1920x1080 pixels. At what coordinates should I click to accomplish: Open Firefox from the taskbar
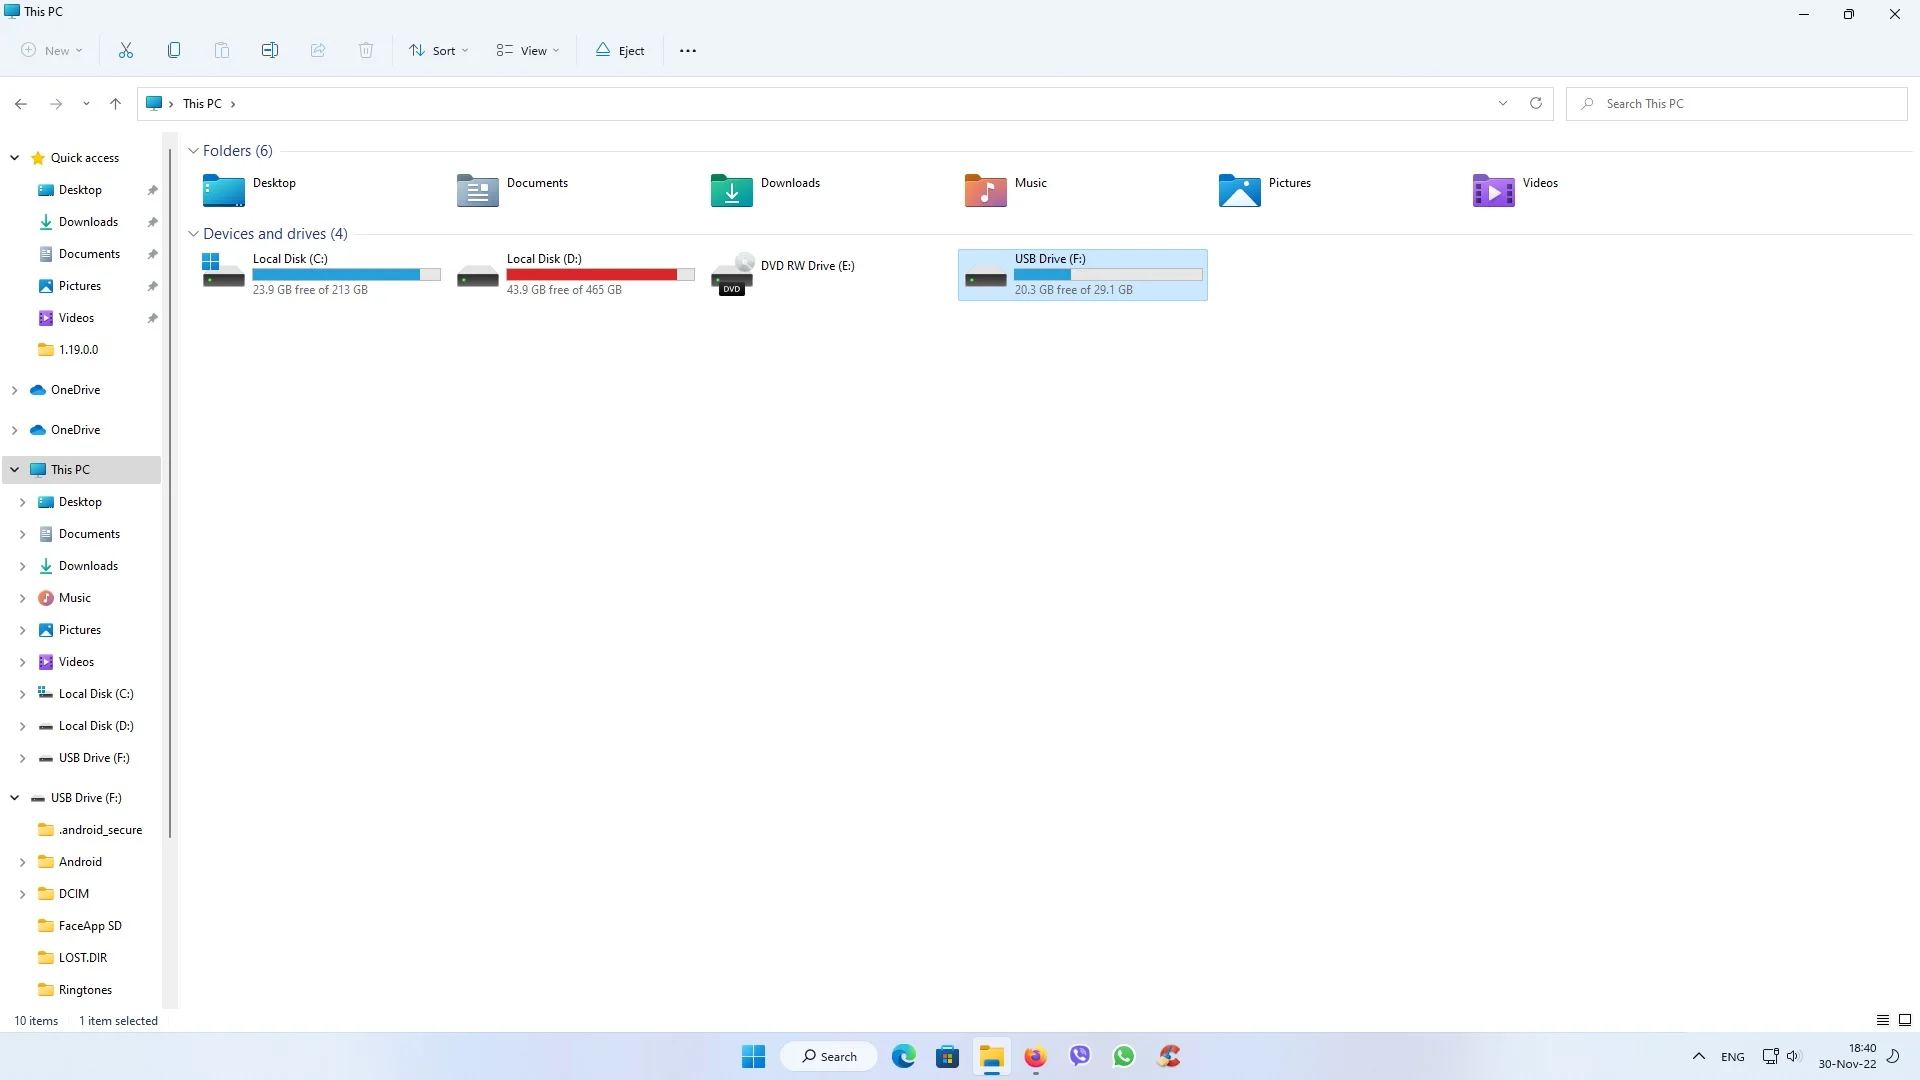coord(1035,1056)
